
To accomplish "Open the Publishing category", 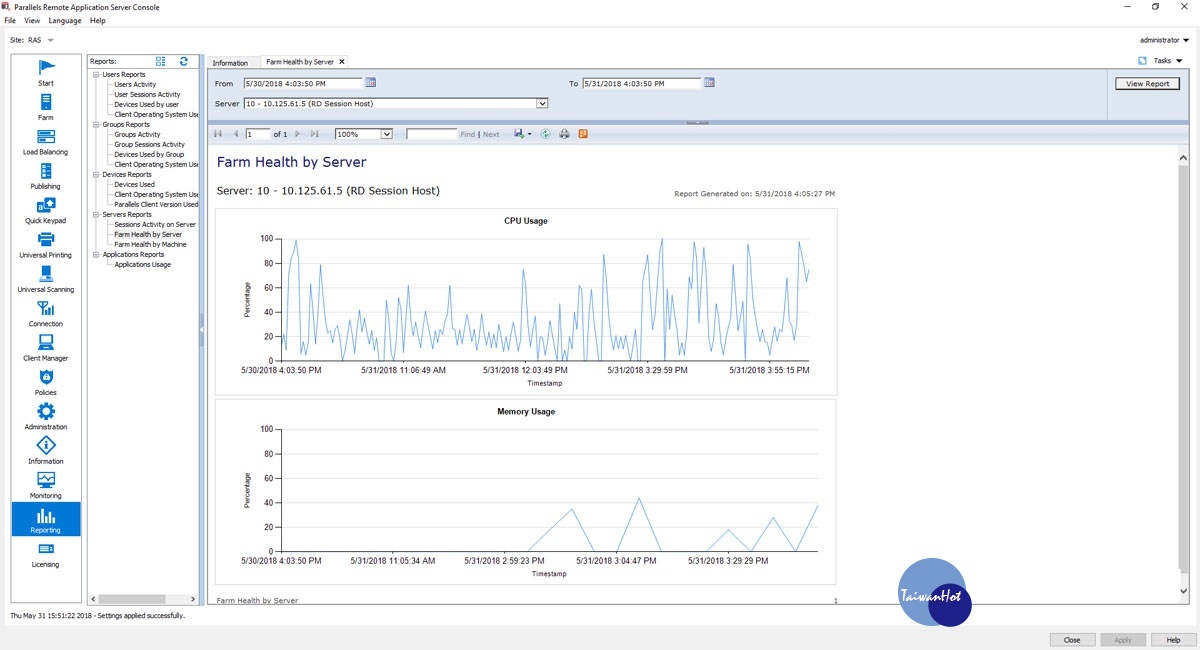I will coord(46,176).
